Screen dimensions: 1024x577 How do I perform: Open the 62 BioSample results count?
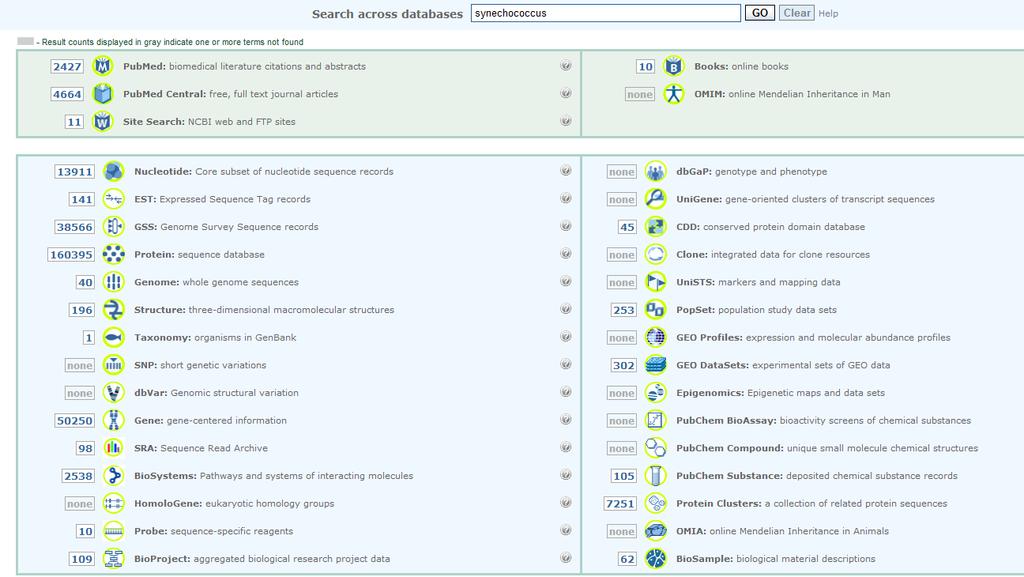[x=627, y=559]
